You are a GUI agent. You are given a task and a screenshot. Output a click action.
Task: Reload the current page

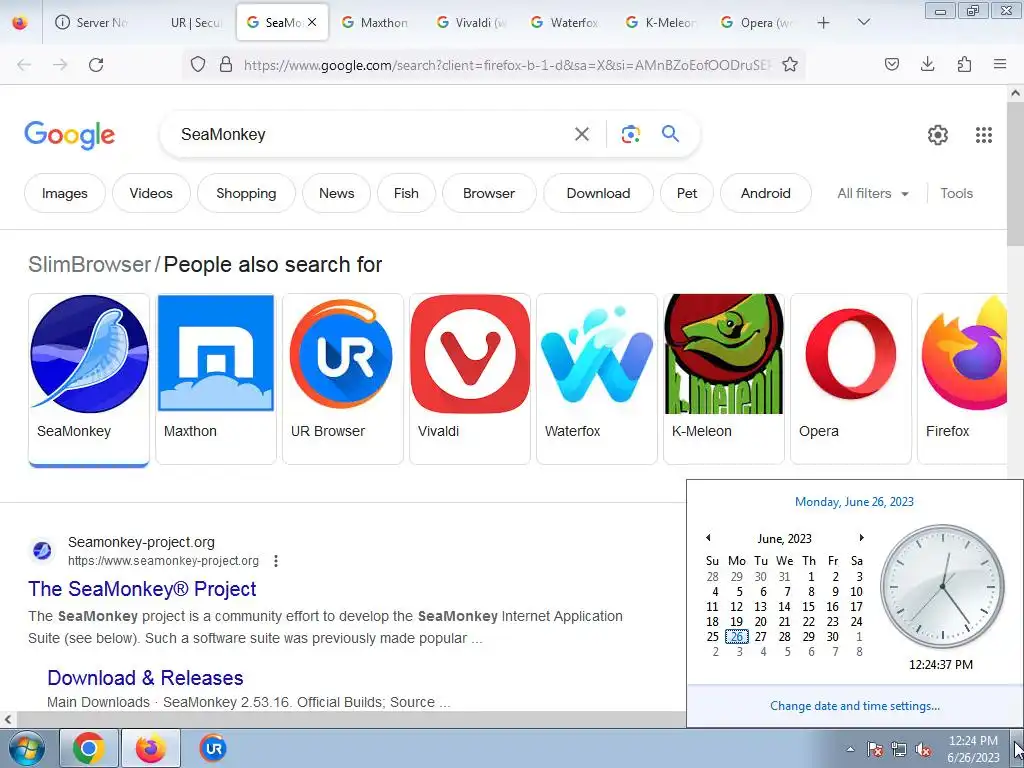click(96, 65)
